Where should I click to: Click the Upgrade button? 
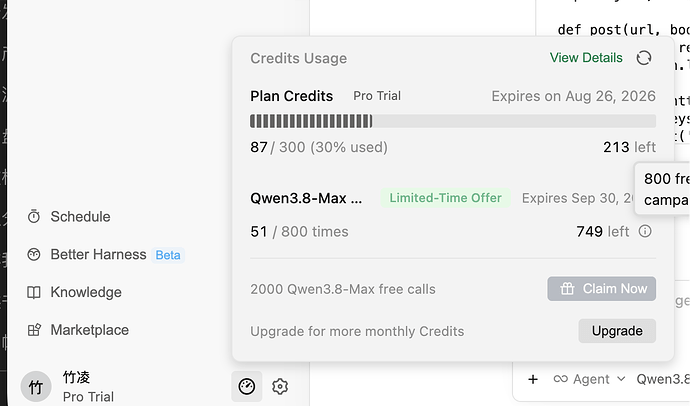[x=617, y=331]
